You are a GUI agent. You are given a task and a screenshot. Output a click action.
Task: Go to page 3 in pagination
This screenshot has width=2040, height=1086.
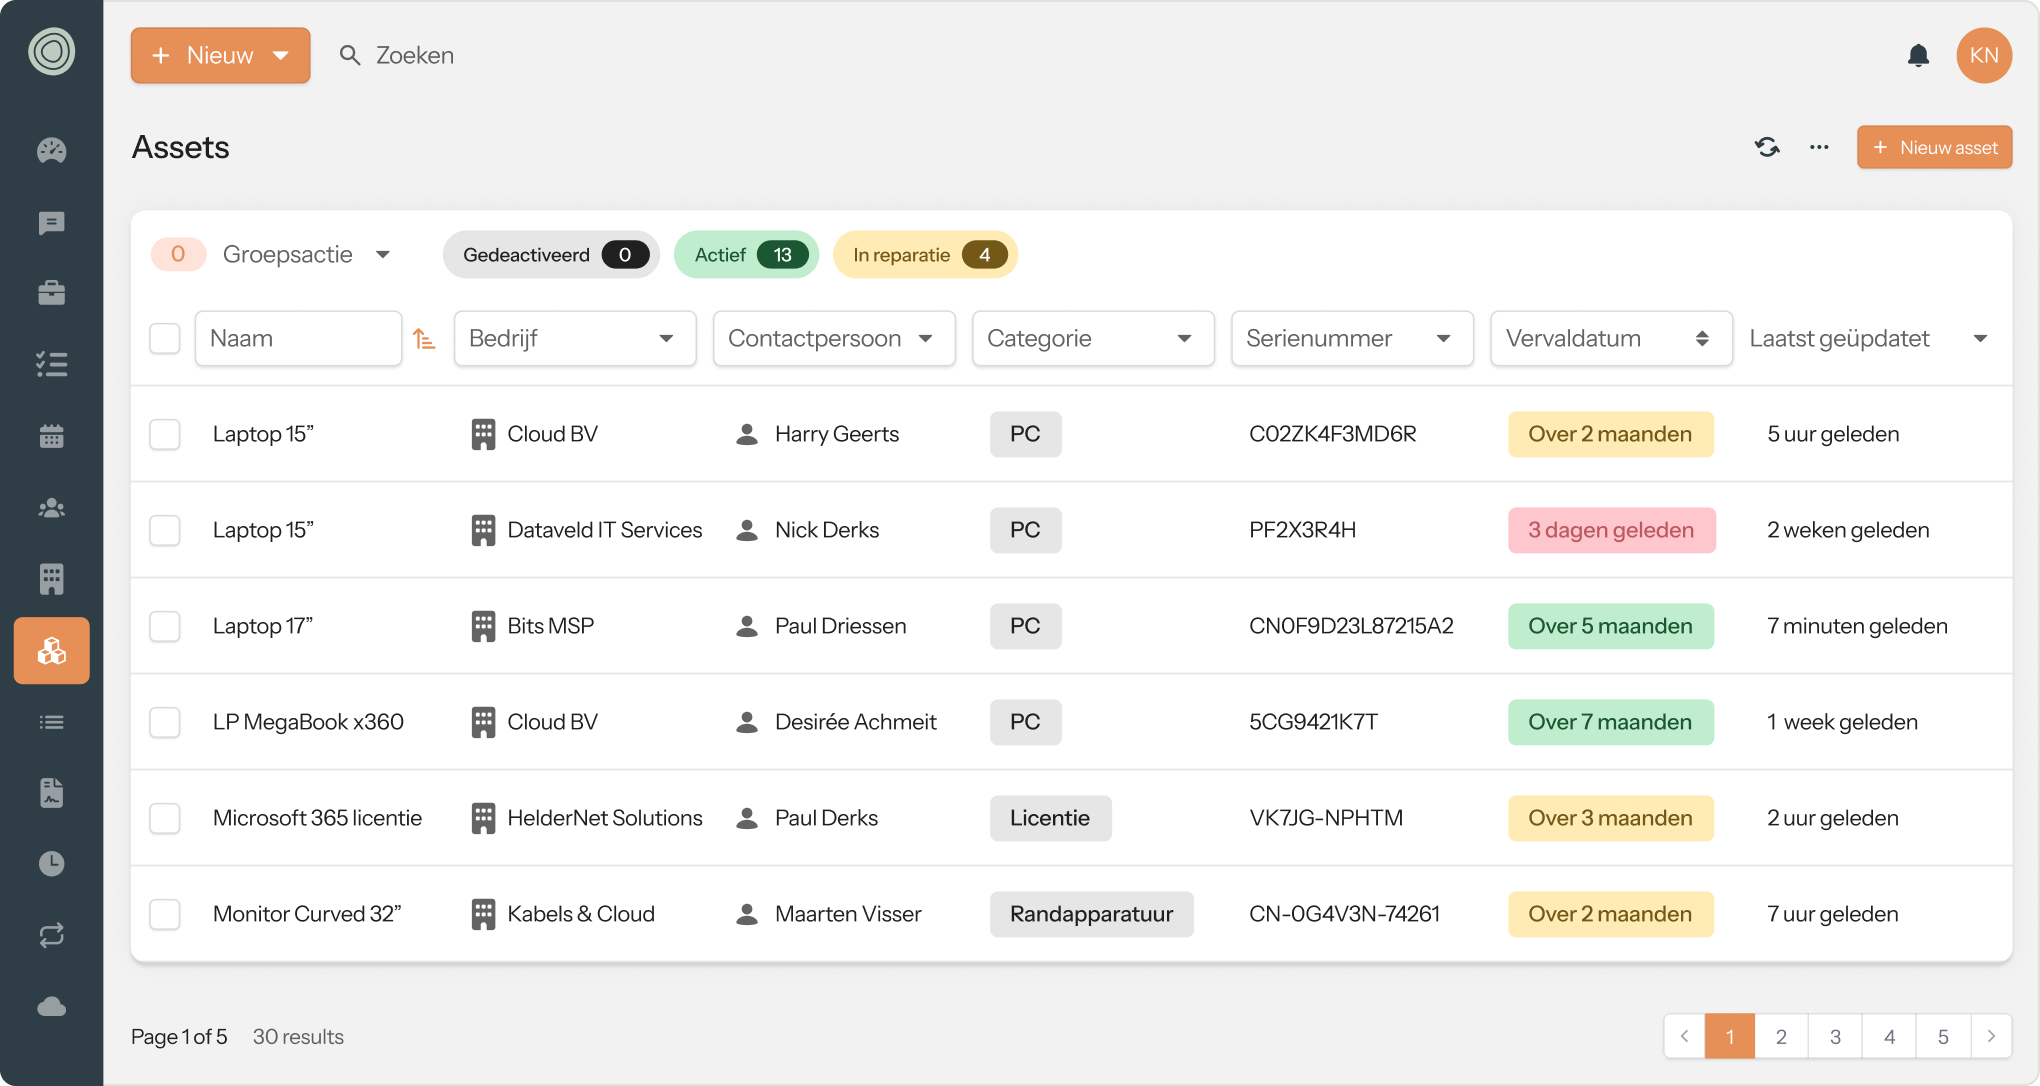click(1835, 1037)
